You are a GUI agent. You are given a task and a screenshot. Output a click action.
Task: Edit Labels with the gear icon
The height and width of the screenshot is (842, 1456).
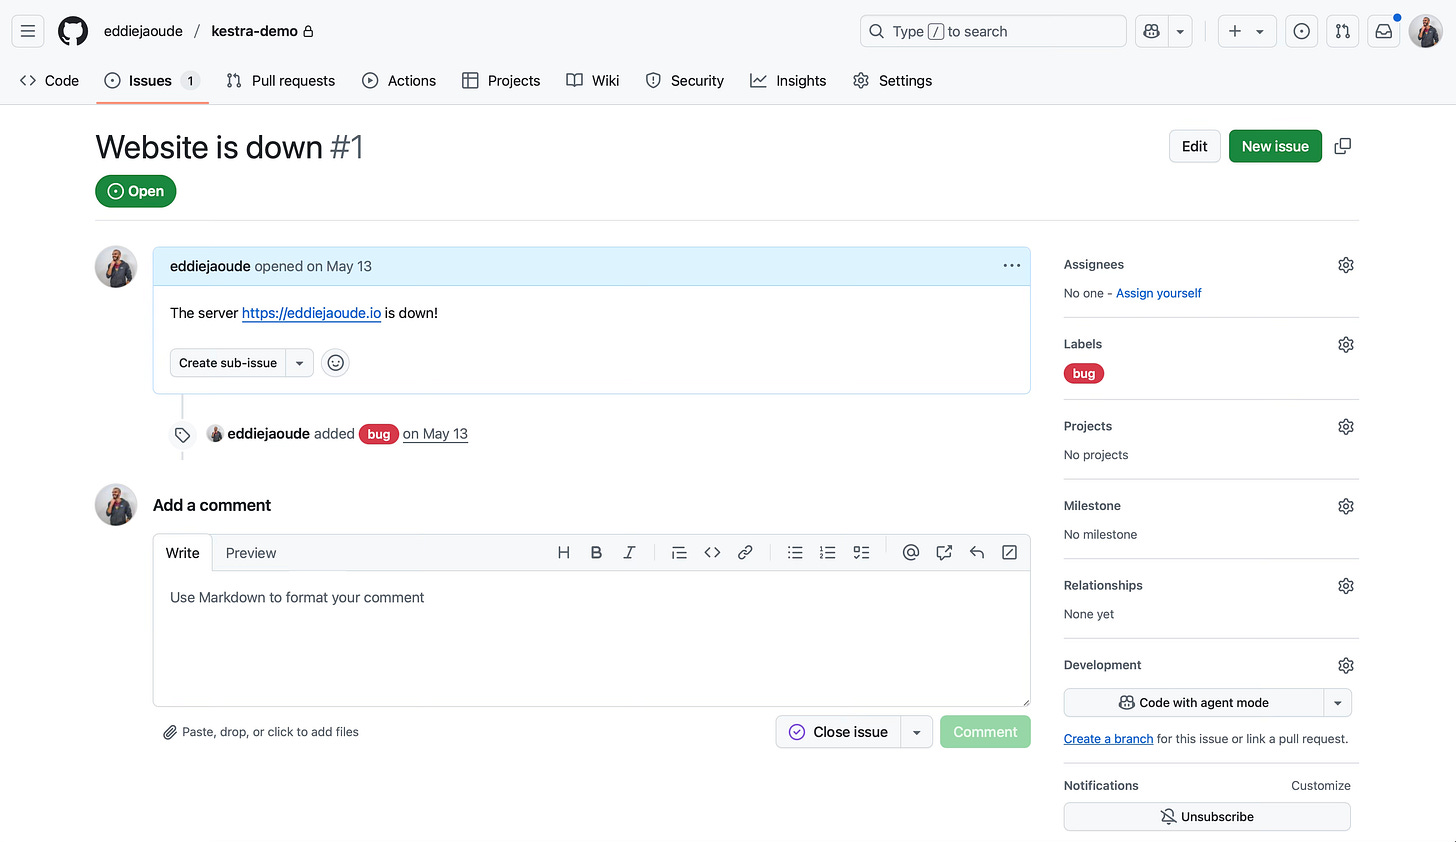(1346, 345)
